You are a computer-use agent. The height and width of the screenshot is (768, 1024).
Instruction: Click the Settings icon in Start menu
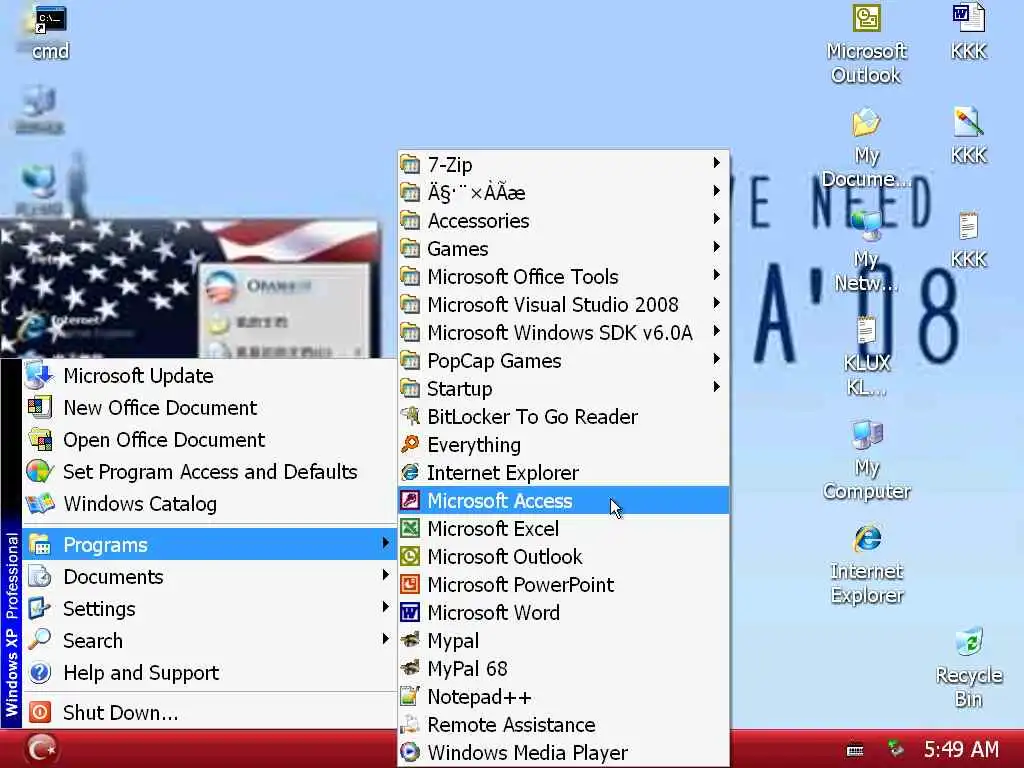pyautogui.click(x=39, y=608)
